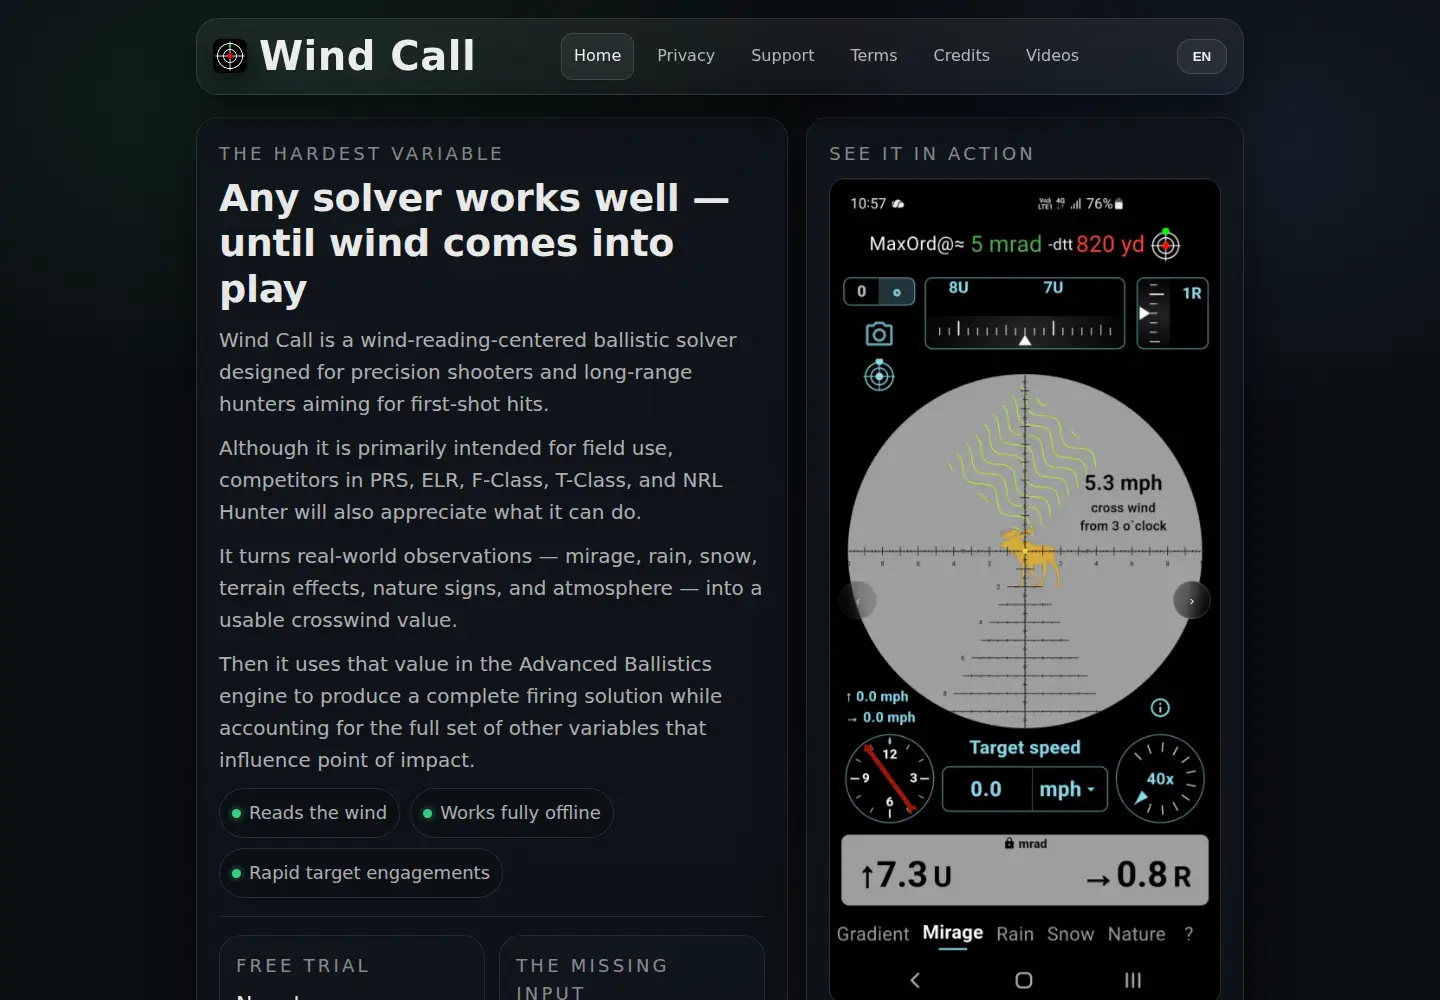This screenshot has height=1000, width=1440.
Task: Tap the Android home button icon
Action: coord(1024,980)
